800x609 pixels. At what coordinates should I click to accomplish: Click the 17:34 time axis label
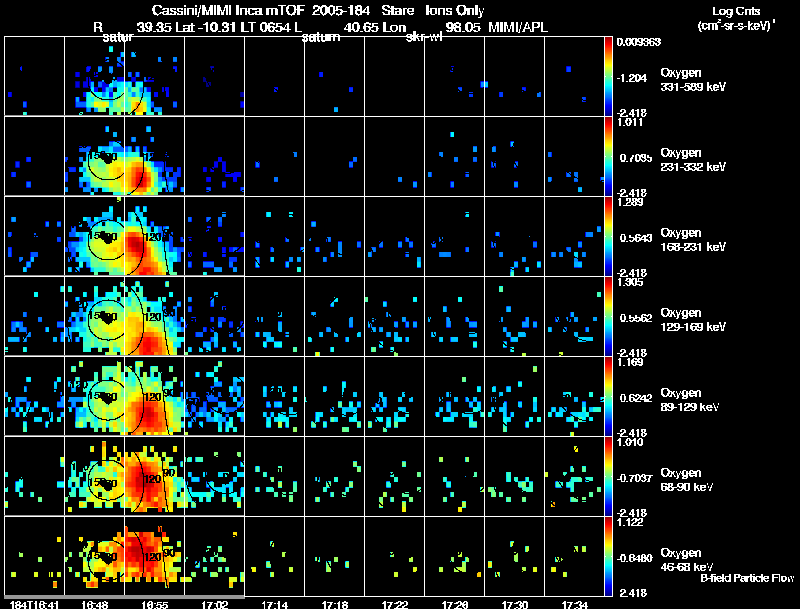pos(575,605)
